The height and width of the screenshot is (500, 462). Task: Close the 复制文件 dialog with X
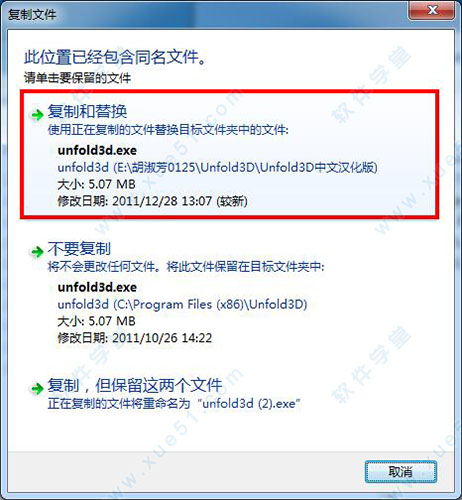(432, 10)
